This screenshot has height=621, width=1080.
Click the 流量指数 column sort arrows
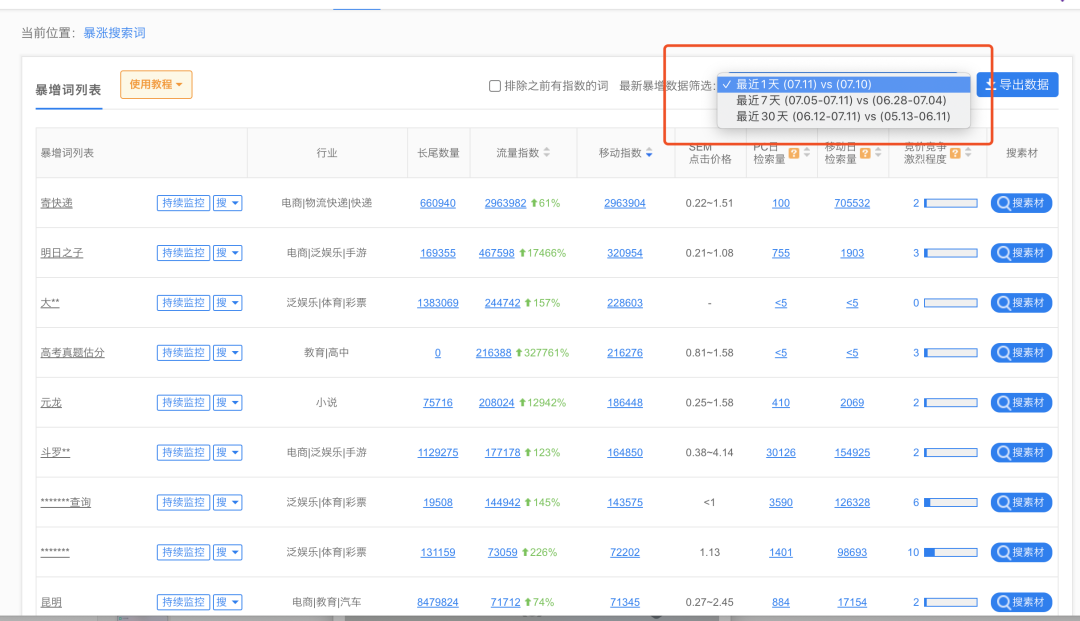click(x=547, y=153)
